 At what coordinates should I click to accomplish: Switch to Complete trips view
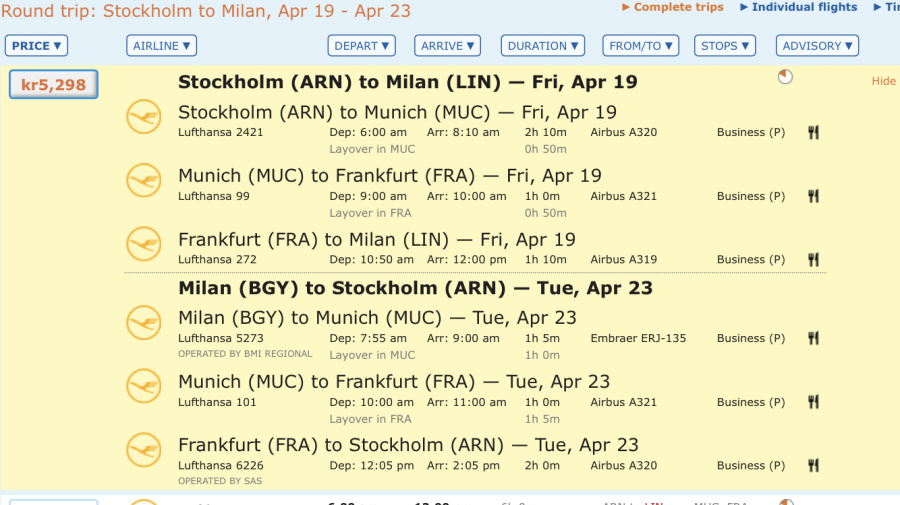[677, 7]
